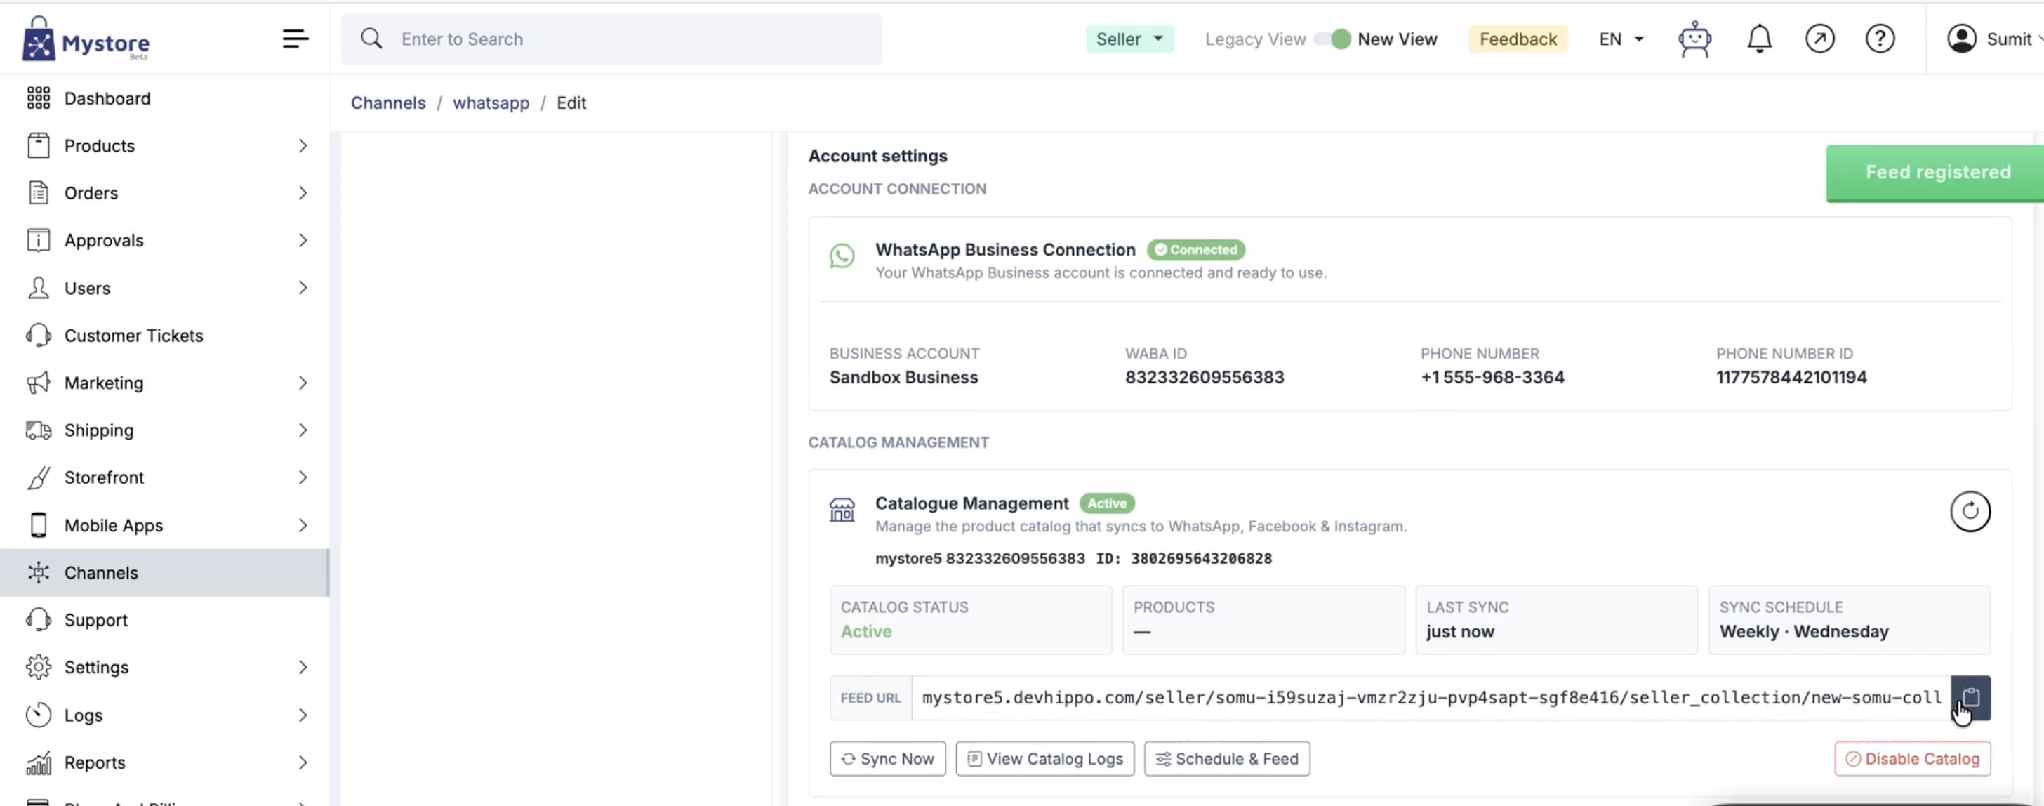Open View Catalog Logs
Viewport: 2044px width, 806px height.
1045,759
